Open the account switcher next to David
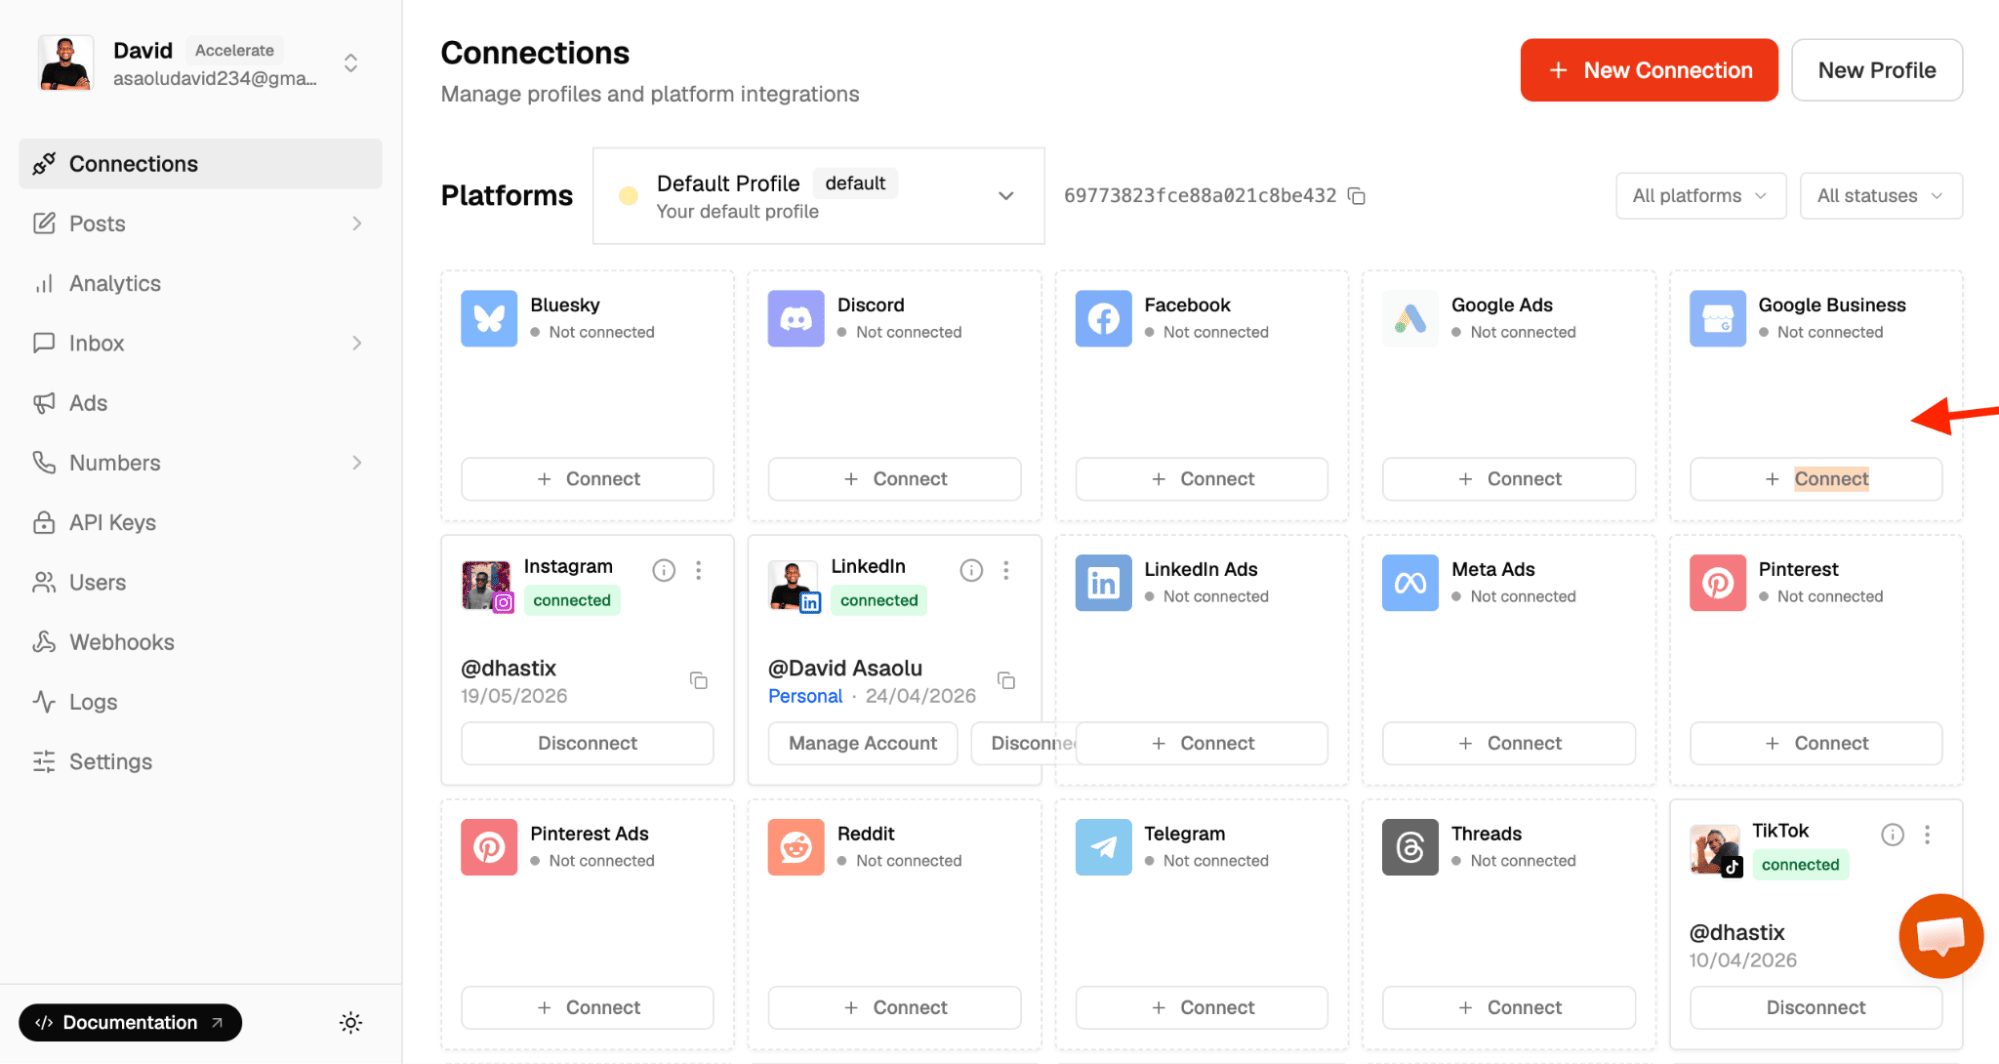 point(351,63)
